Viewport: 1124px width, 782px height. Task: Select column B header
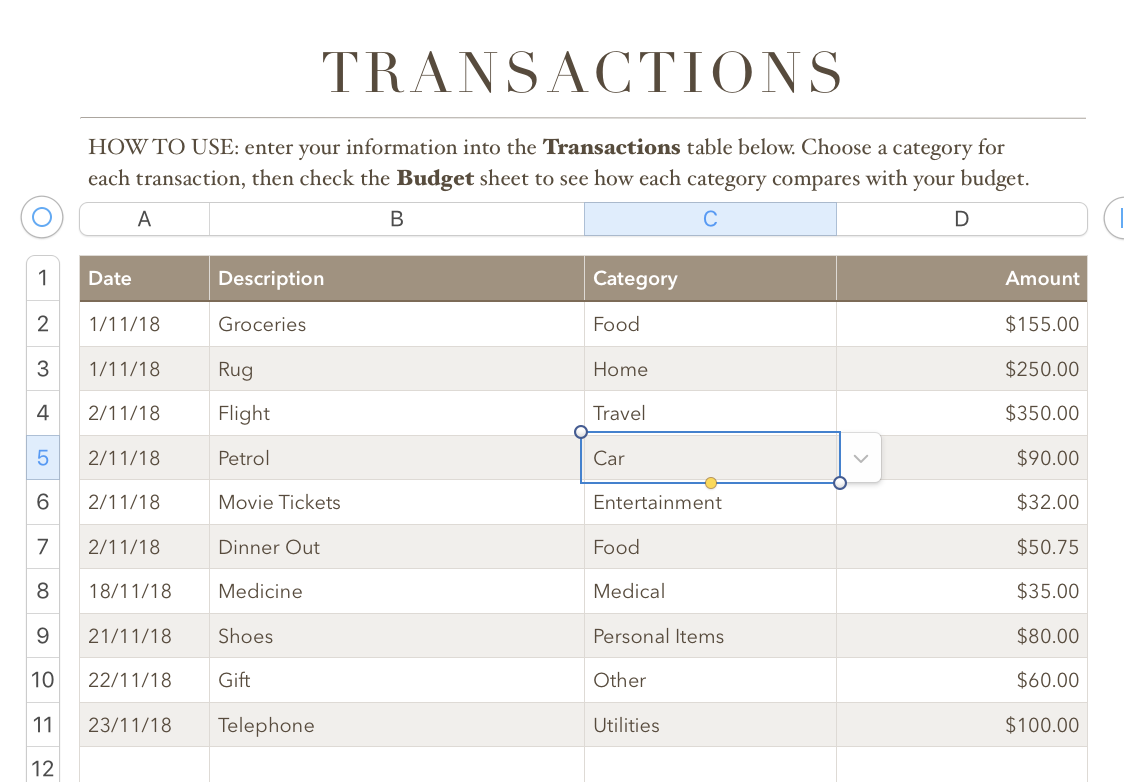(396, 219)
